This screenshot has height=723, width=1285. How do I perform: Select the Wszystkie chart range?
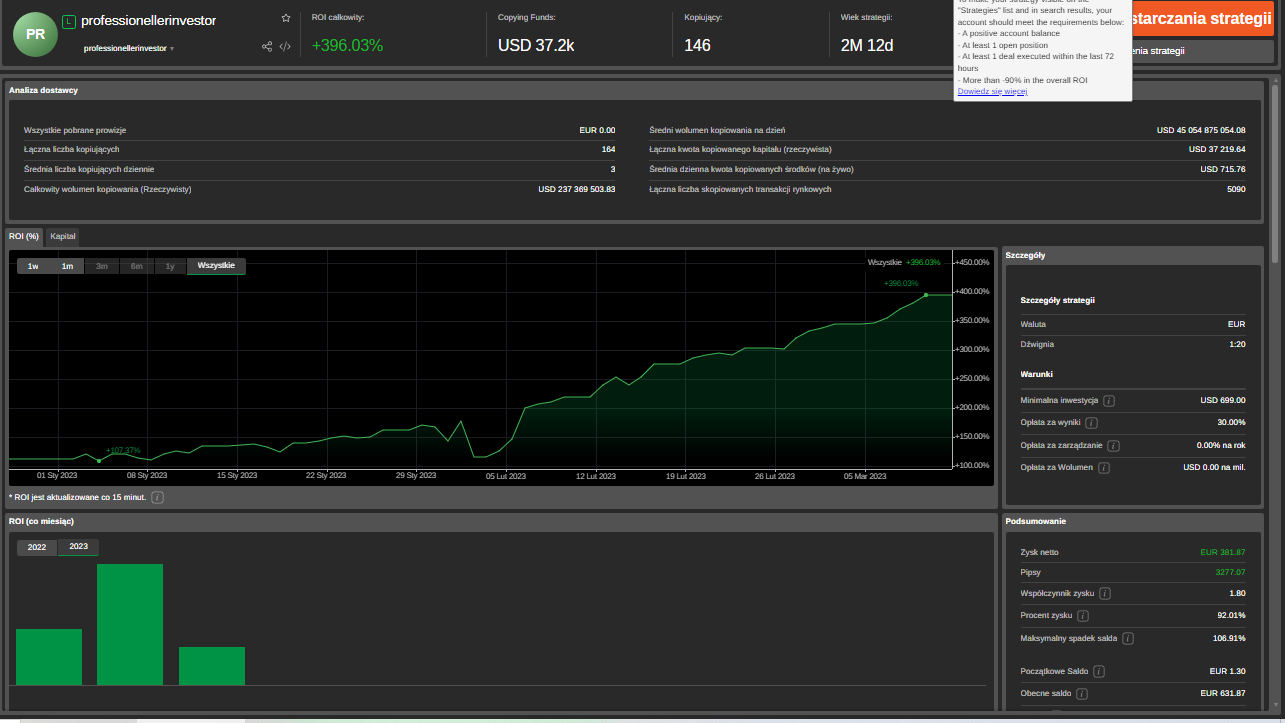(x=216, y=266)
